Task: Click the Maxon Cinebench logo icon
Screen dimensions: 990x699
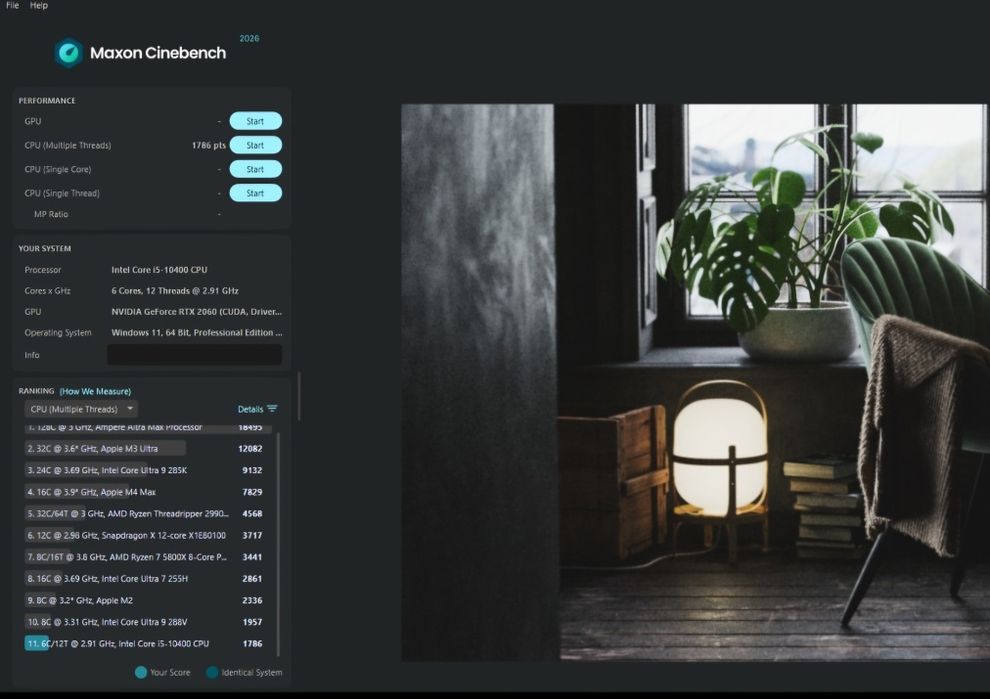Action: click(x=68, y=53)
